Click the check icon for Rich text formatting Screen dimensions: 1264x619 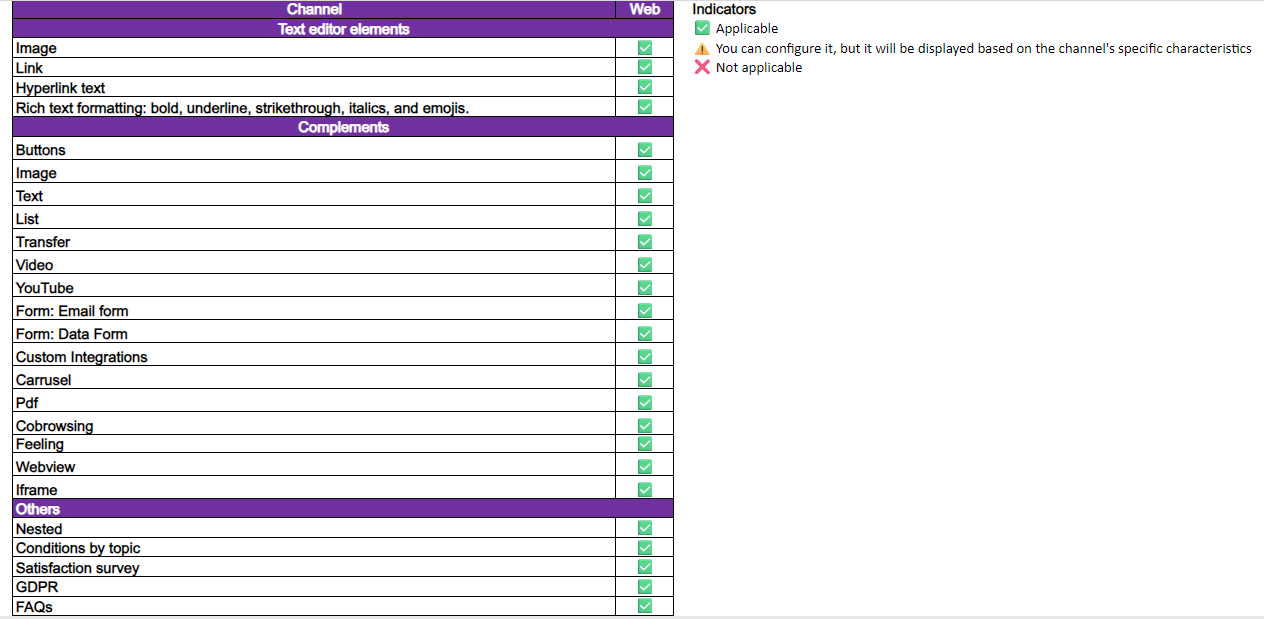pos(645,107)
